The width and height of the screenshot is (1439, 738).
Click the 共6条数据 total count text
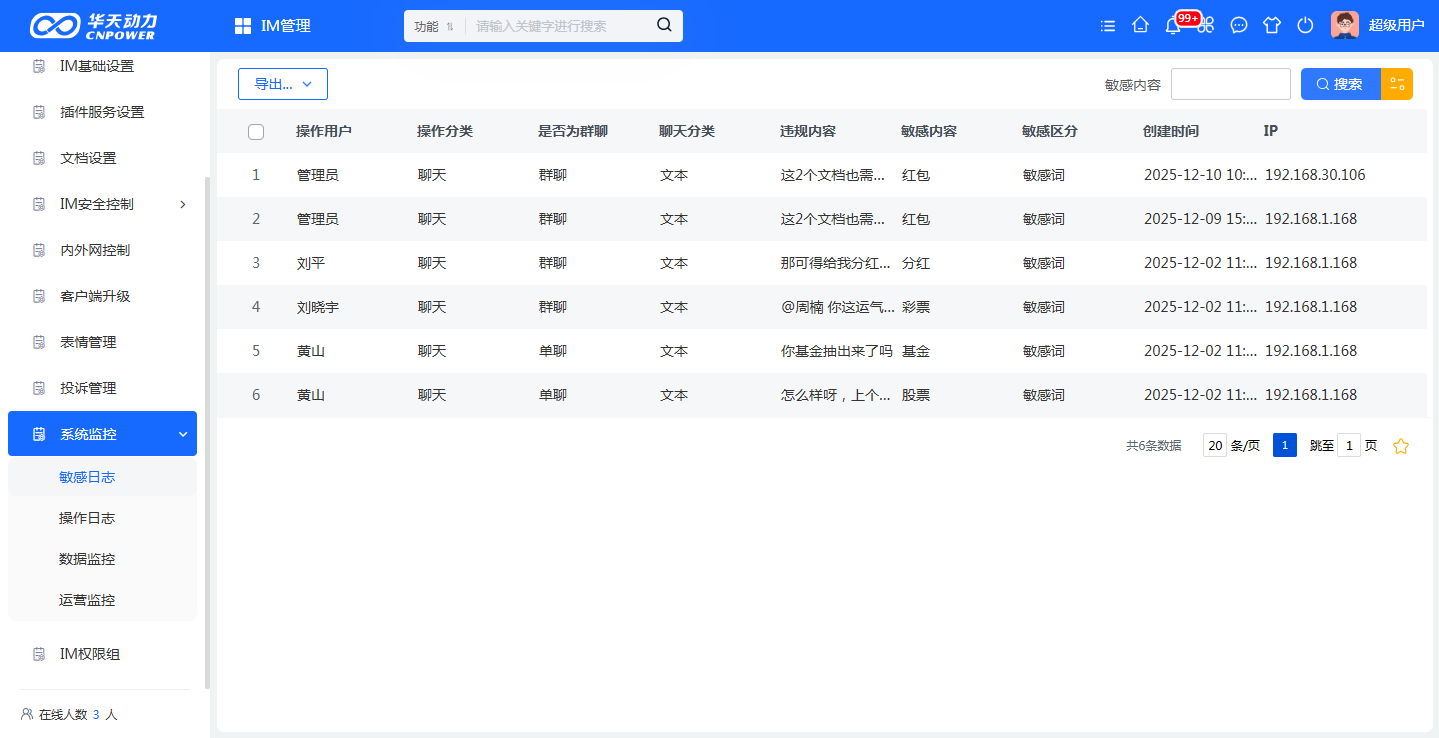(1154, 446)
